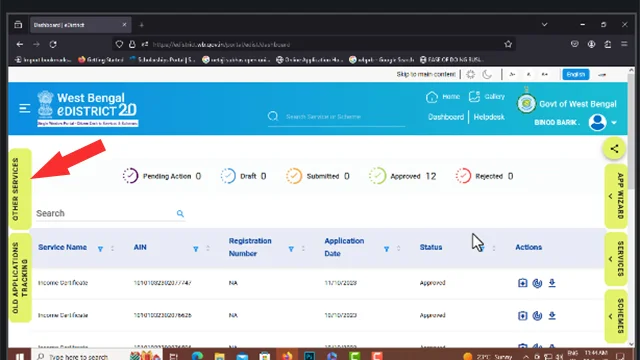Screen dimensions: 640x360
Task: Click the Home house icon in the header
Action: 431,97
